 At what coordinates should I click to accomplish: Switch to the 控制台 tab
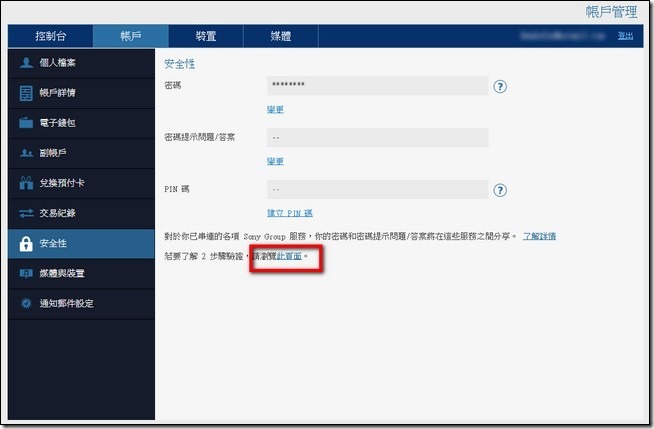[x=50, y=36]
